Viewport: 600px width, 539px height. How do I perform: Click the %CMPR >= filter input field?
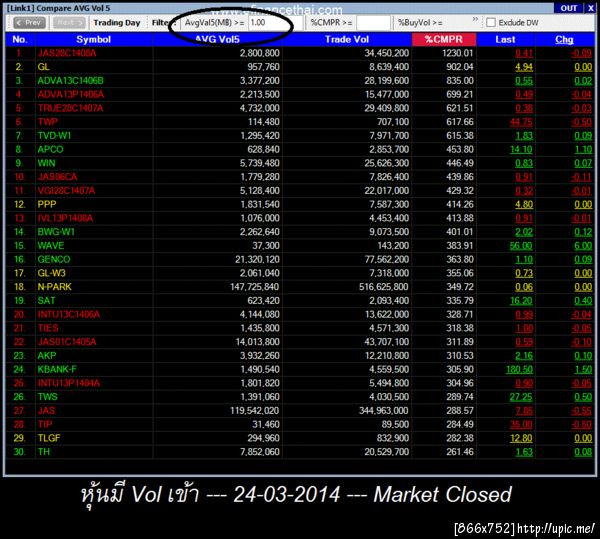373,23
